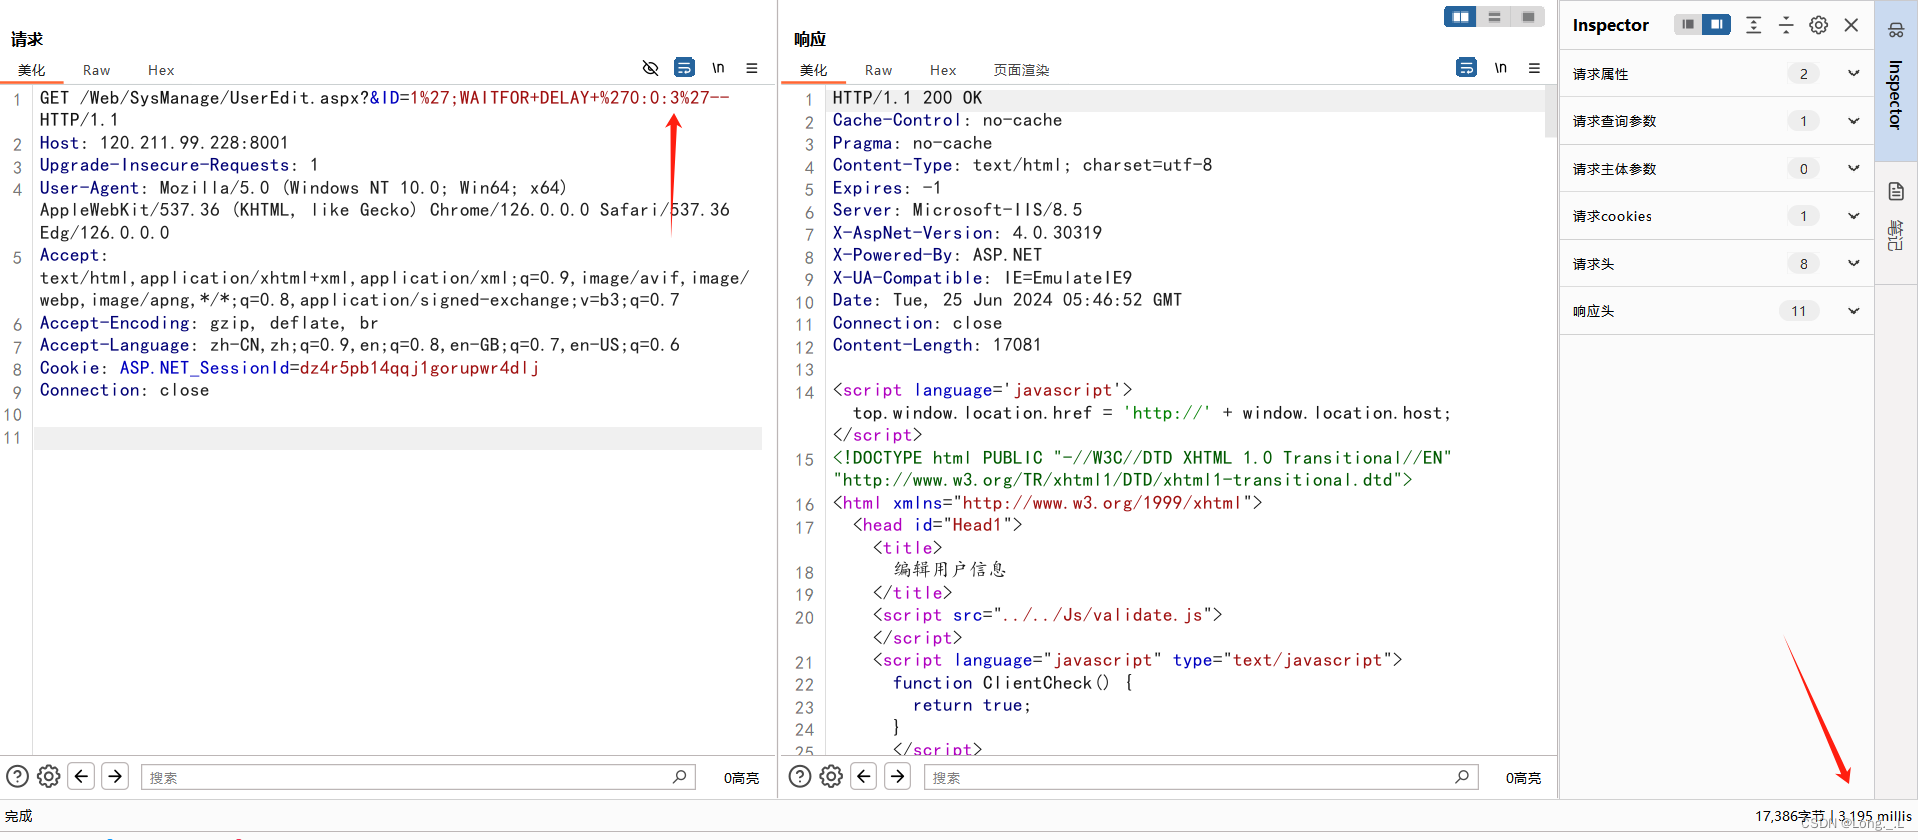1919x840 pixels.
Task: Expand the 请求查询参数 section
Action: (1853, 121)
